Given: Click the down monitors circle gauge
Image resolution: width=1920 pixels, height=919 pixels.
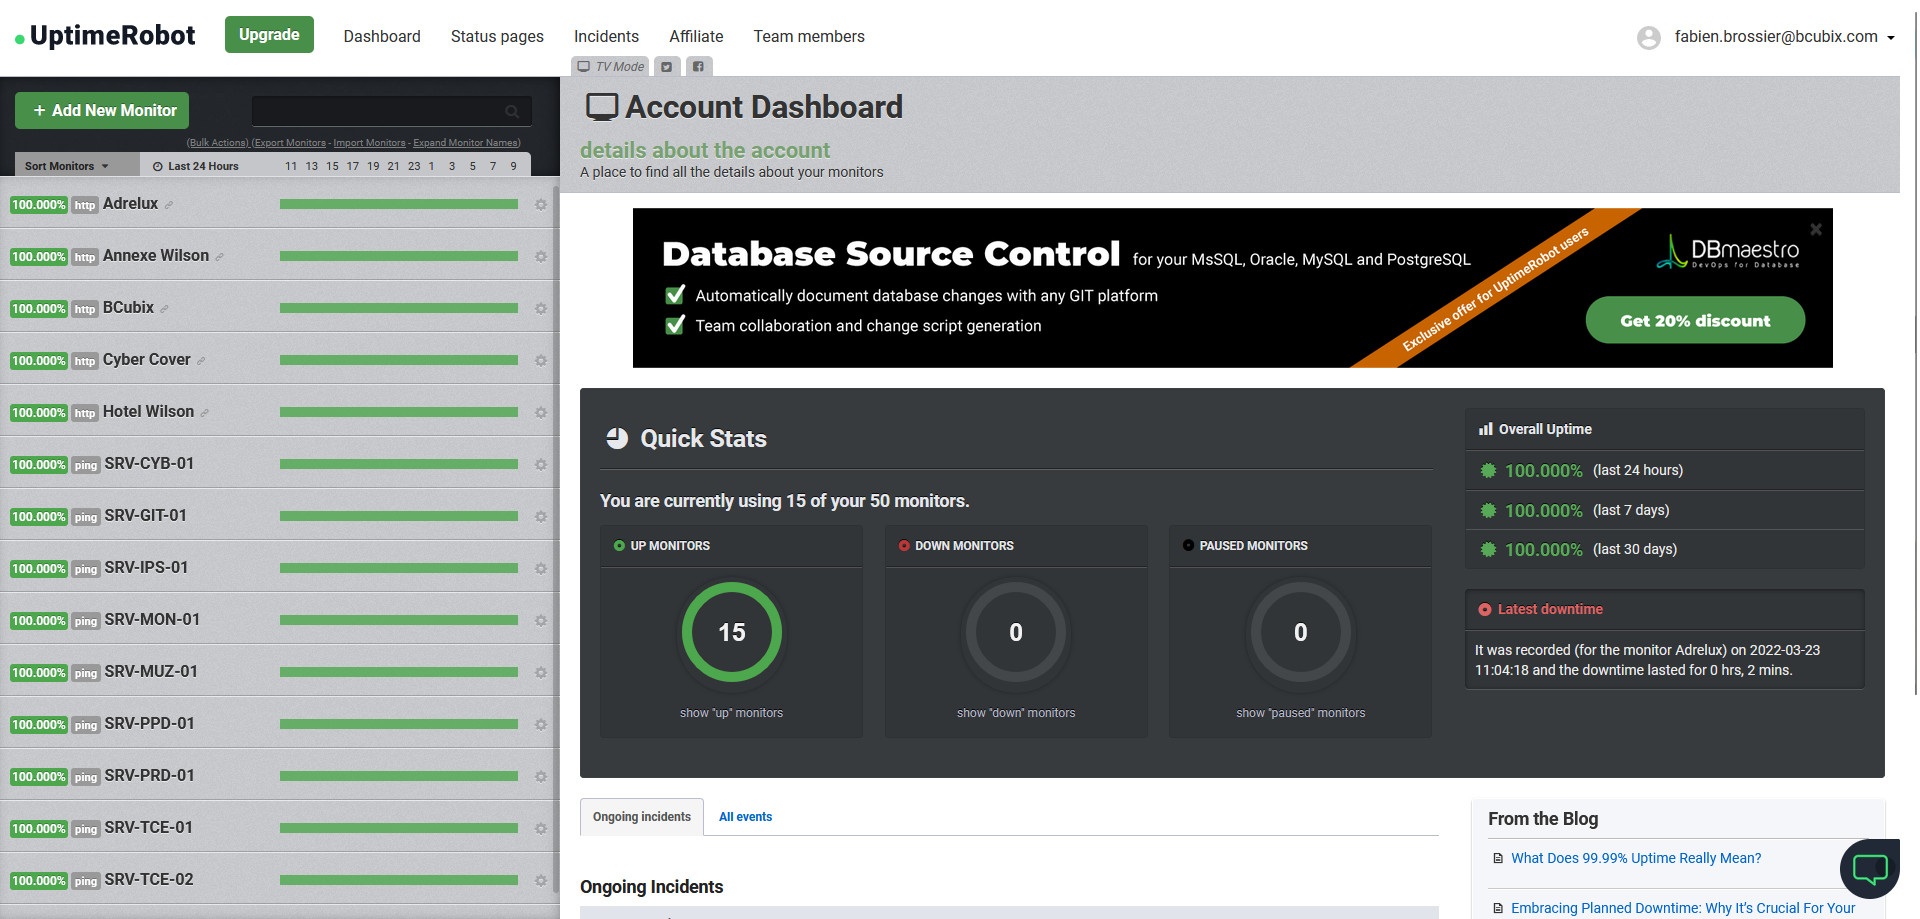Looking at the screenshot, I should [1016, 632].
